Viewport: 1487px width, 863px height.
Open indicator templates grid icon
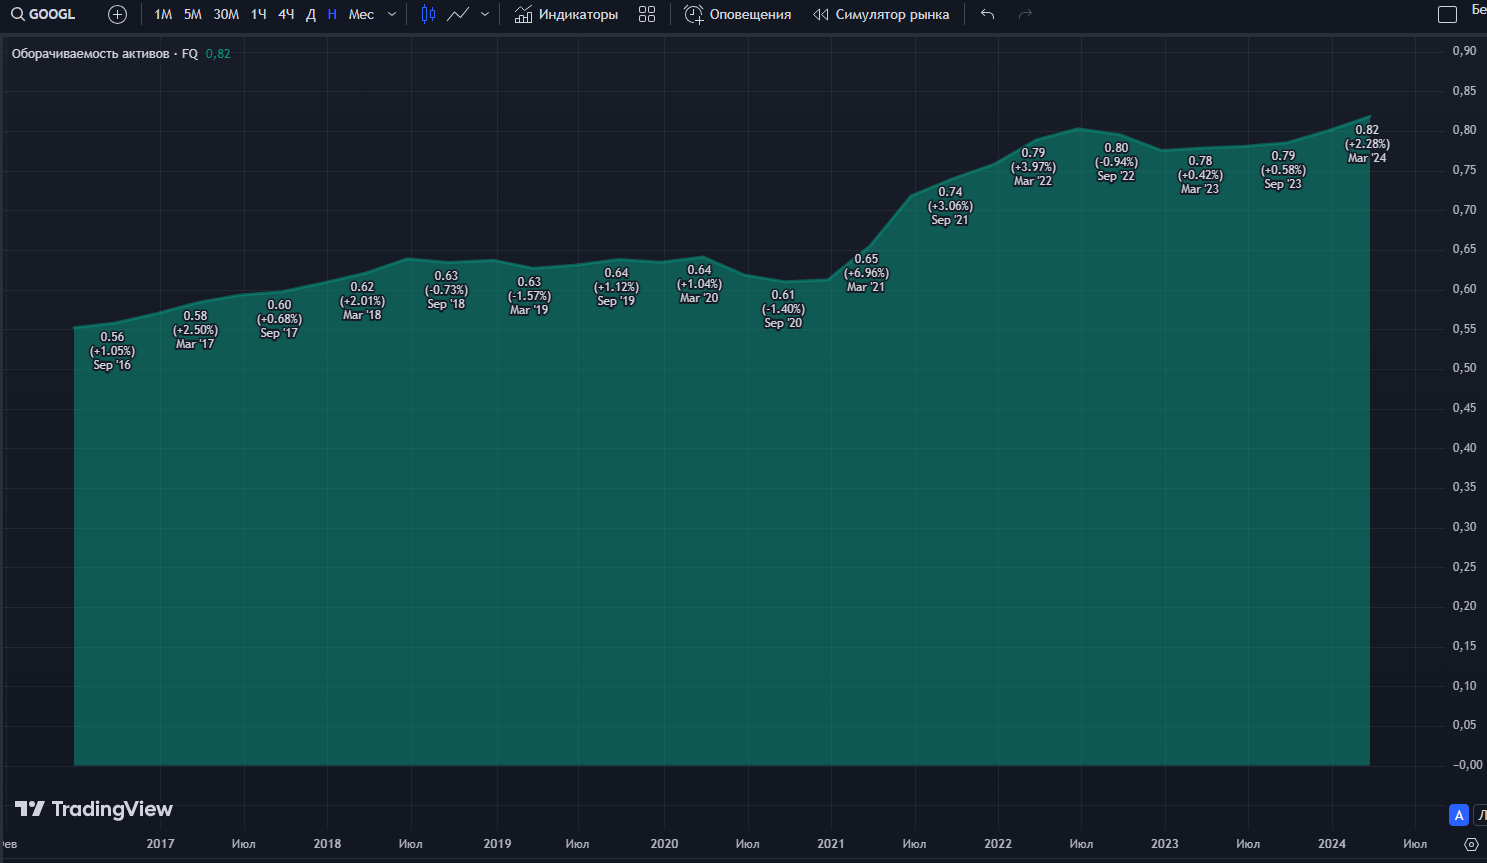click(647, 14)
